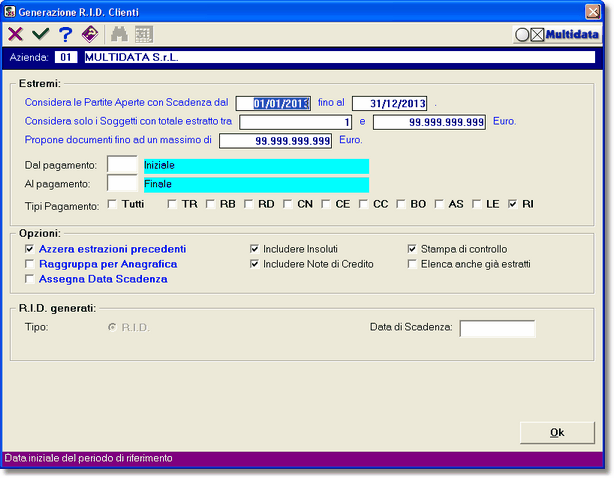The width and height of the screenshot is (614, 478).
Task: Click the maximum total extracted field
Action: tap(430, 122)
